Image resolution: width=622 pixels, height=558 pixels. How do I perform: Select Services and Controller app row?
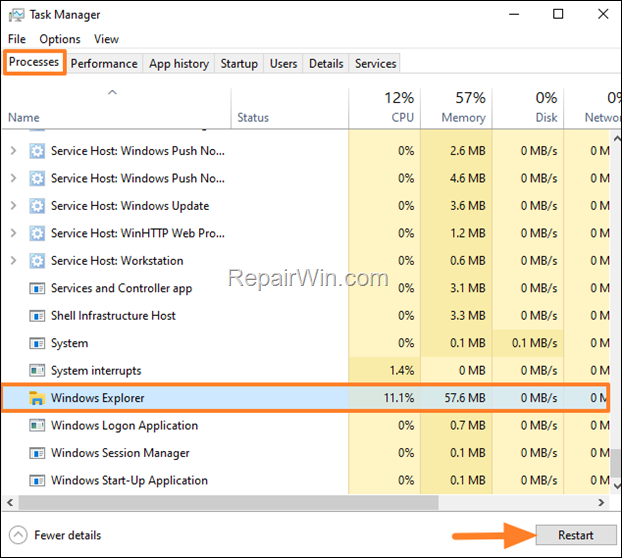305,288
